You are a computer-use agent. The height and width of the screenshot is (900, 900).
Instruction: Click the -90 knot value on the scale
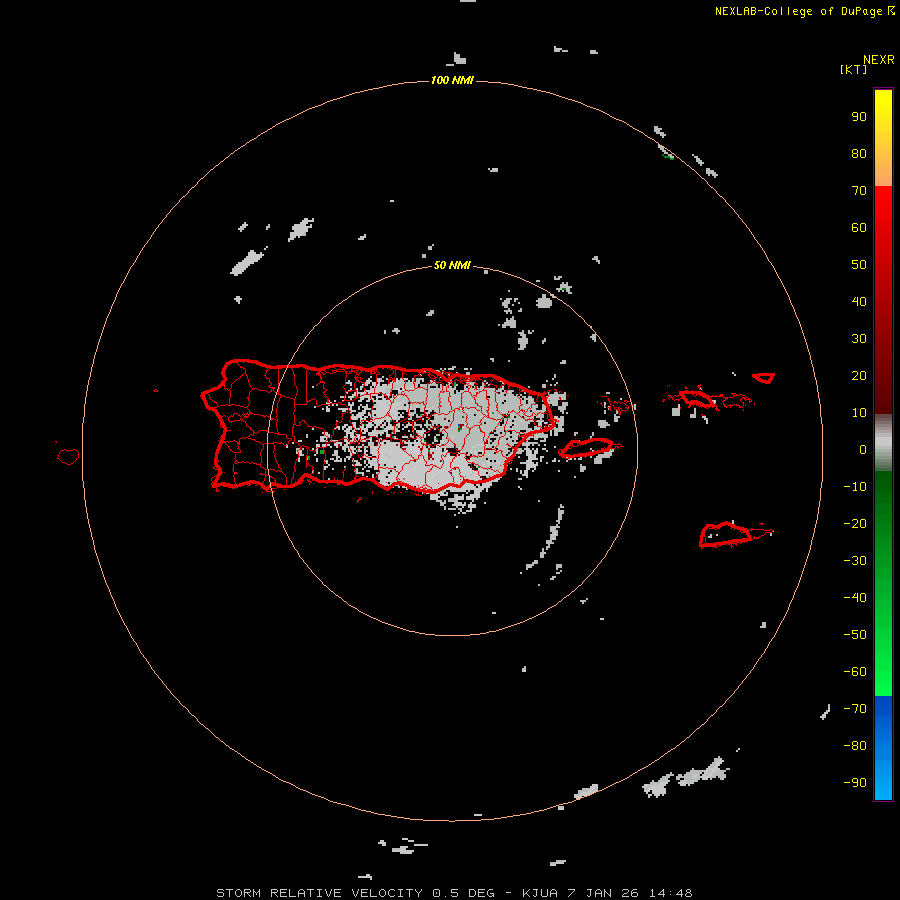pos(855,782)
